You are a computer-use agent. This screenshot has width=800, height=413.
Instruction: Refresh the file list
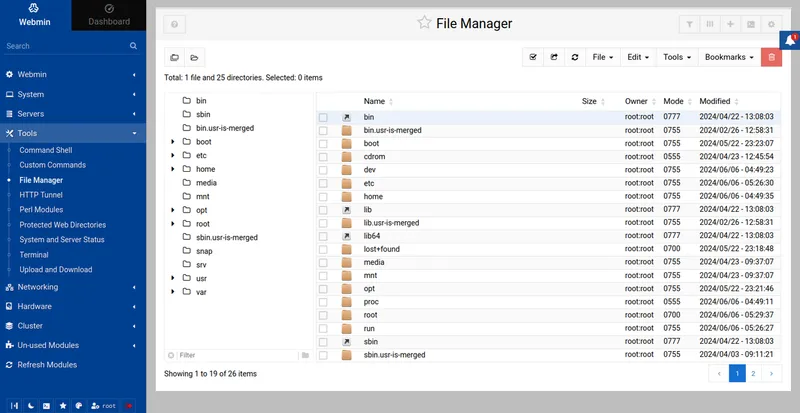575,57
